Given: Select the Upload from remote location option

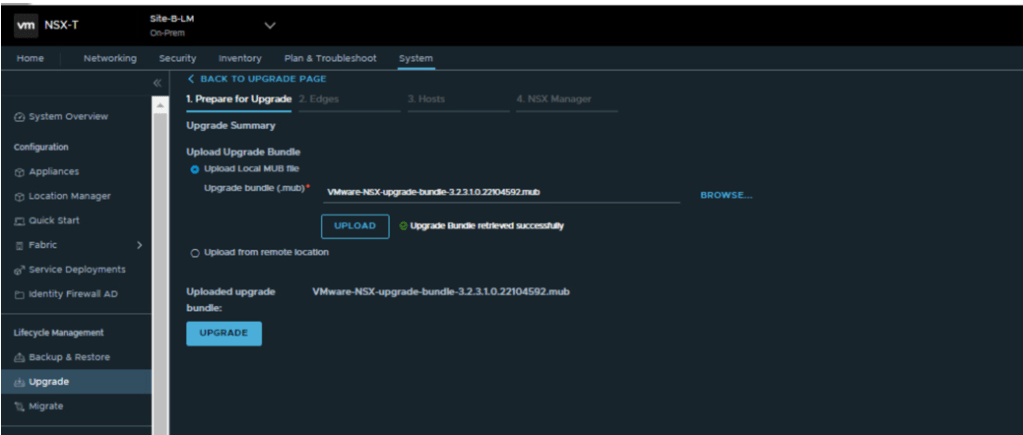Looking at the screenshot, I should click(195, 253).
